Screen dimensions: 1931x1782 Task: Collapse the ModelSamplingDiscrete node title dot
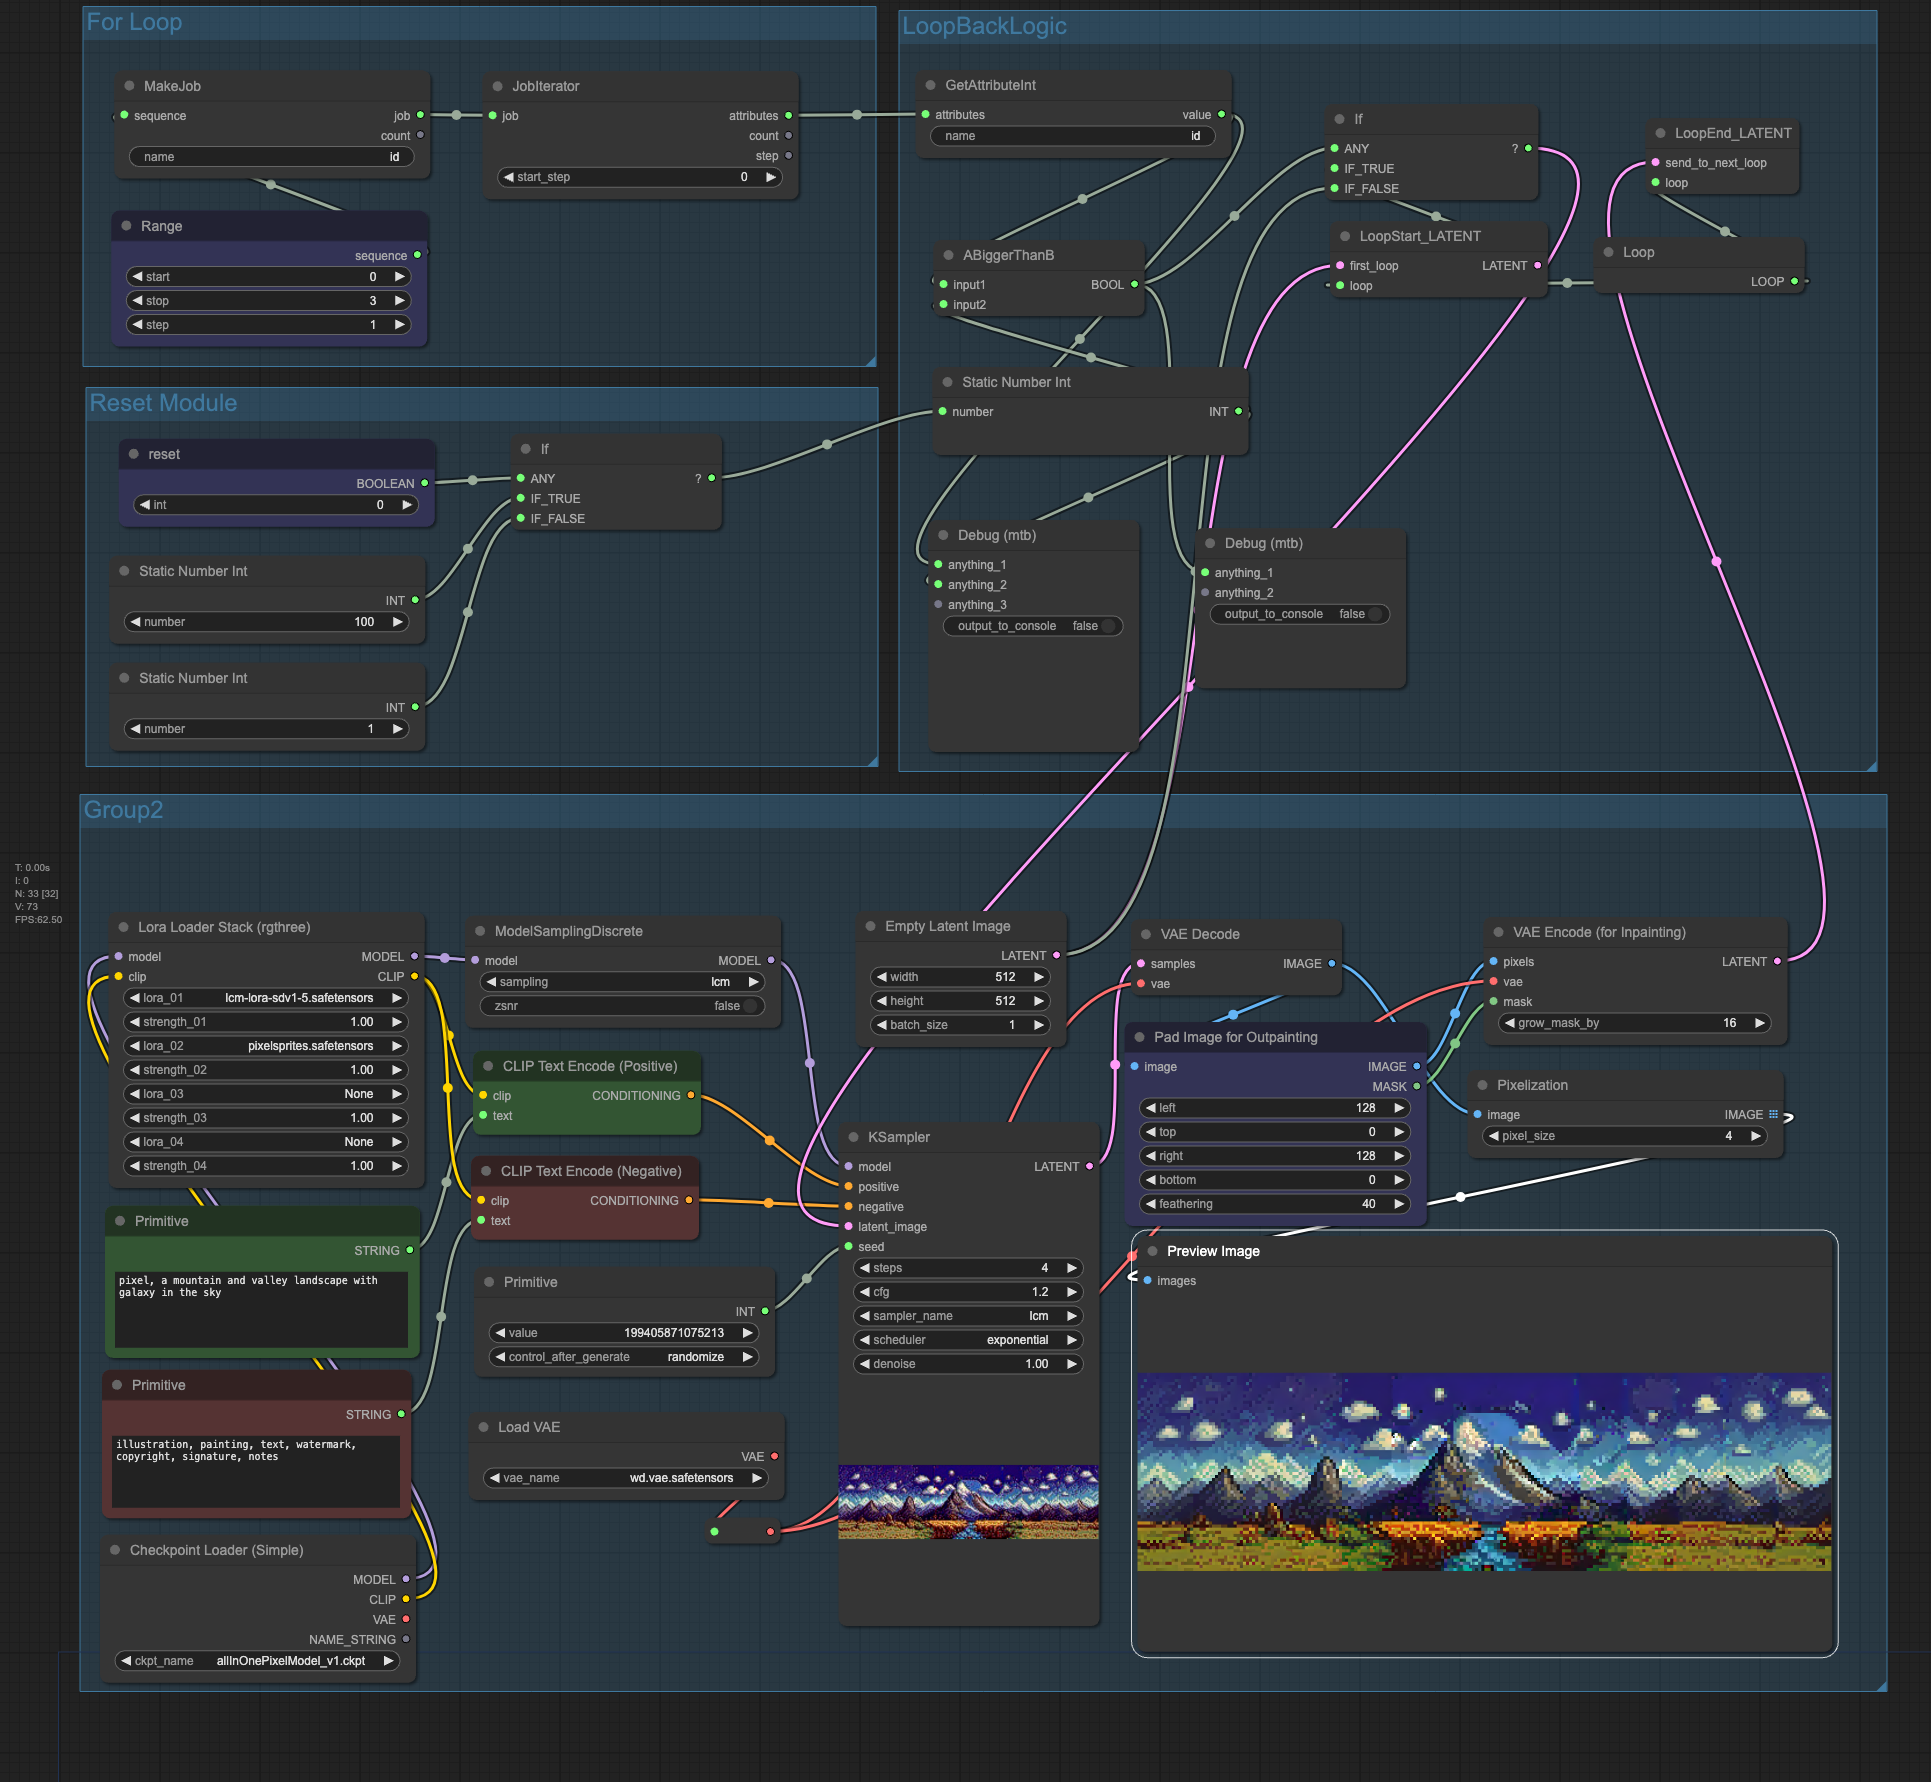pos(481,931)
